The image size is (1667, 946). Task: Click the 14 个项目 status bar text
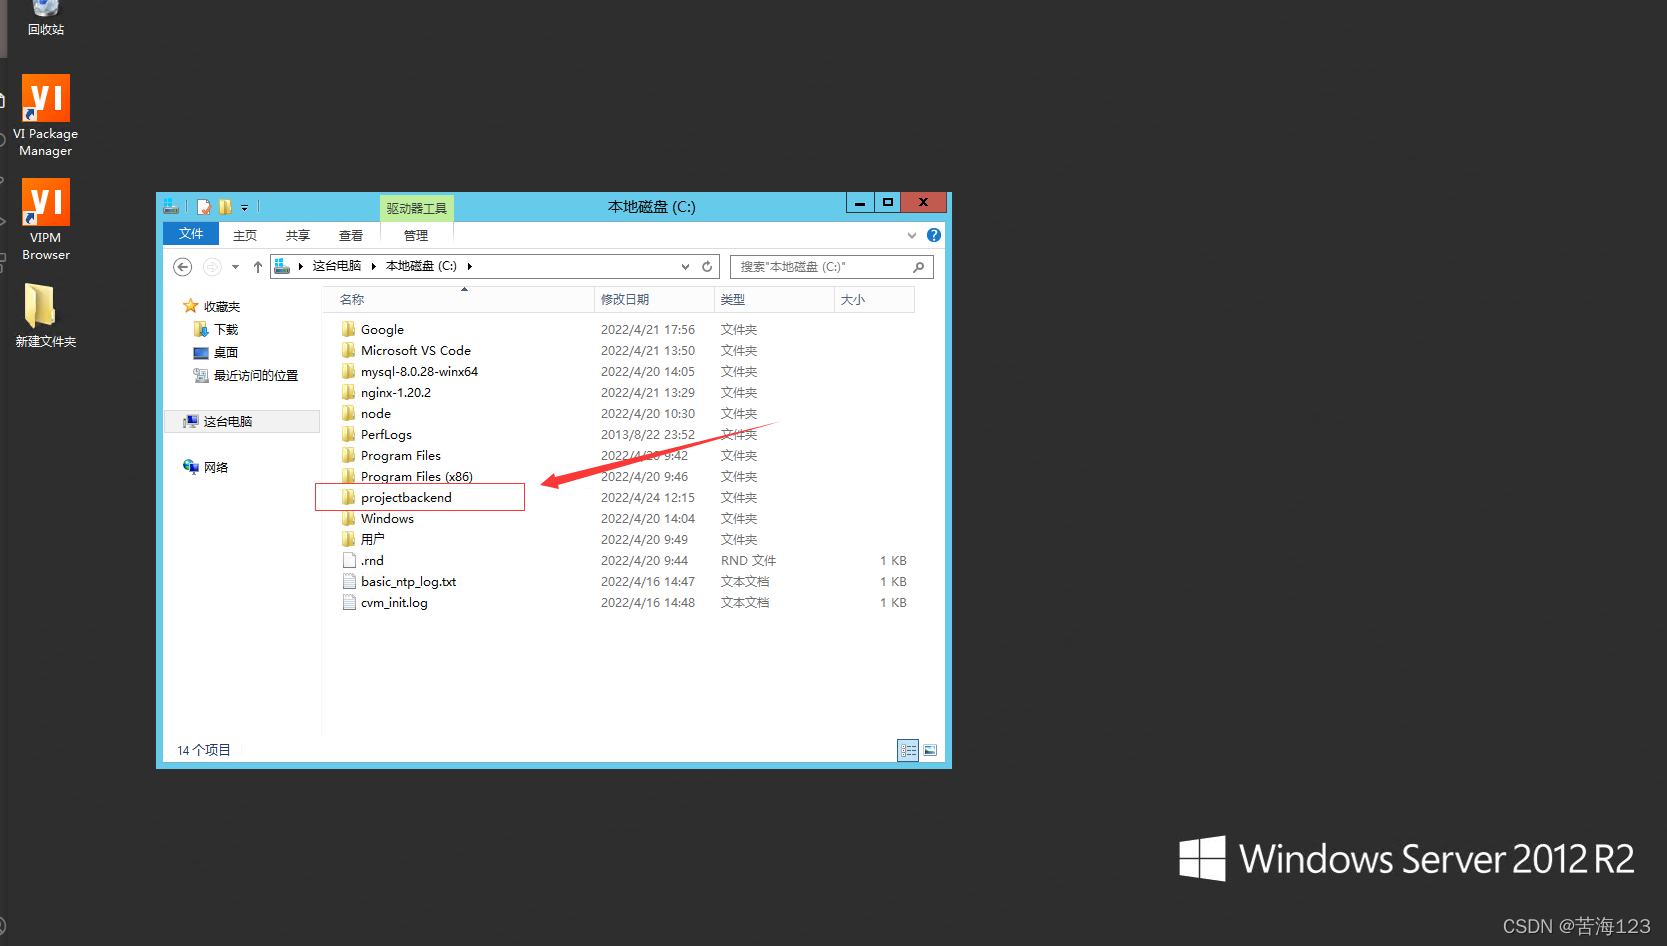click(x=204, y=750)
